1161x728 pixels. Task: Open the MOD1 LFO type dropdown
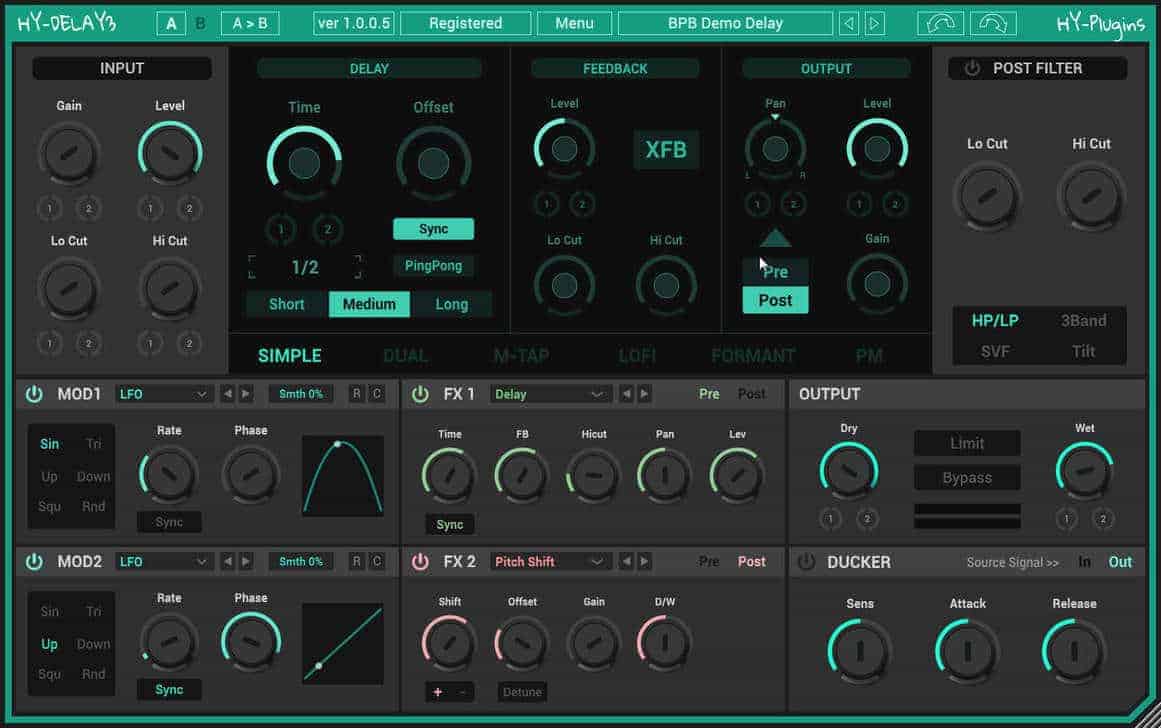(x=164, y=394)
